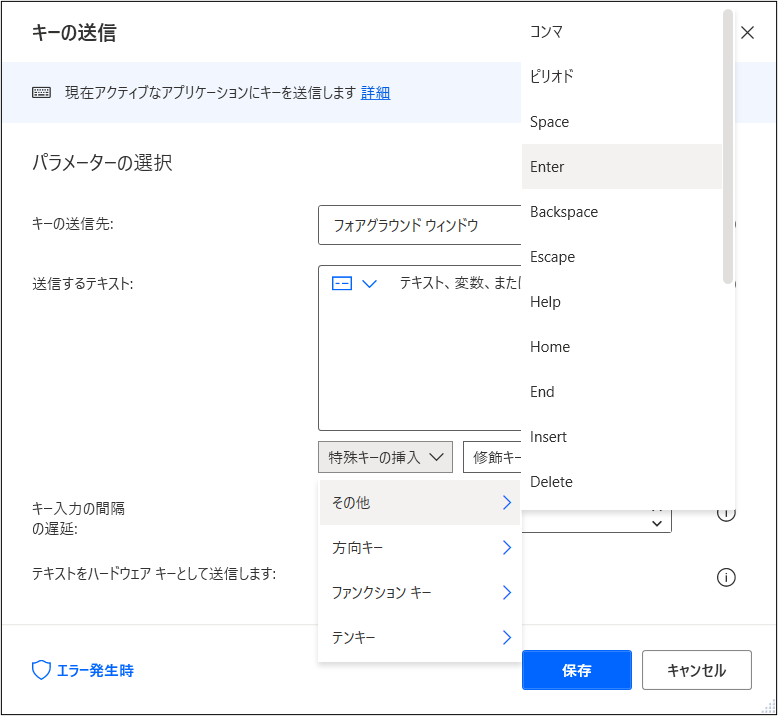Decrease key delay with the down stepper arrow
This screenshot has width=778, height=716.
coord(657,523)
